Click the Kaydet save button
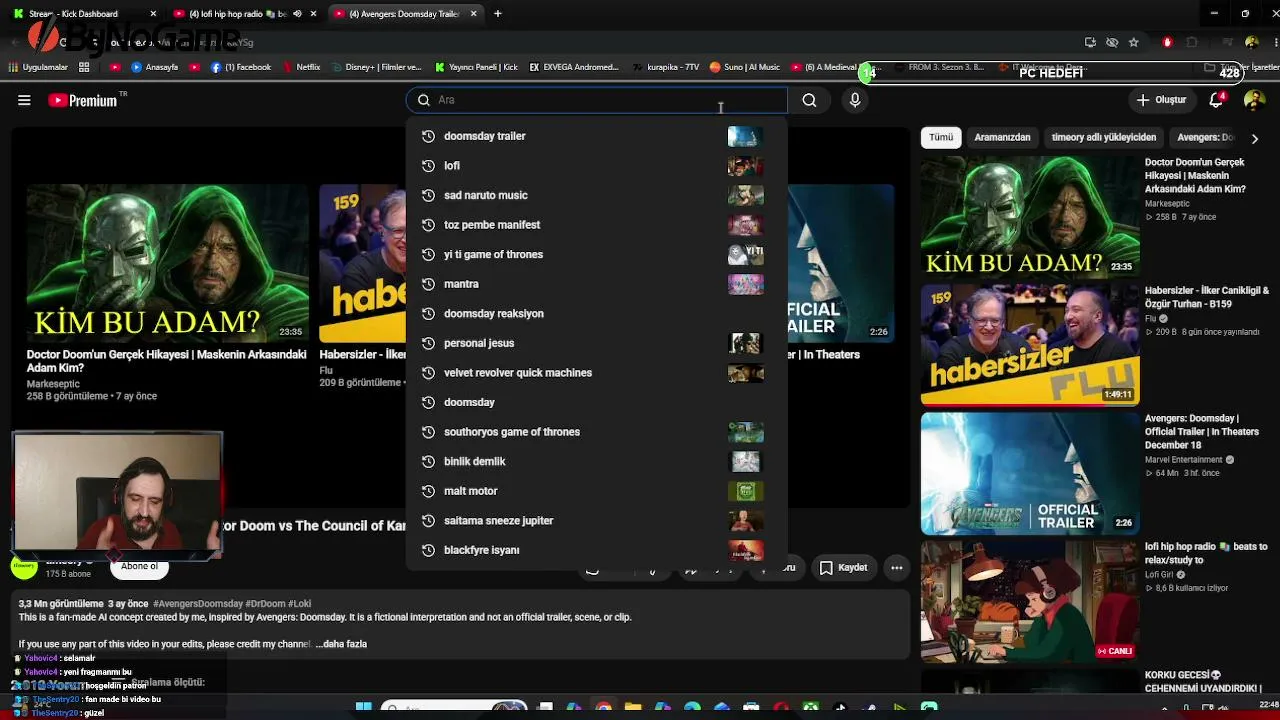Image resolution: width=1280 pixels, height=720 pixels. click(x=844, y=568)
